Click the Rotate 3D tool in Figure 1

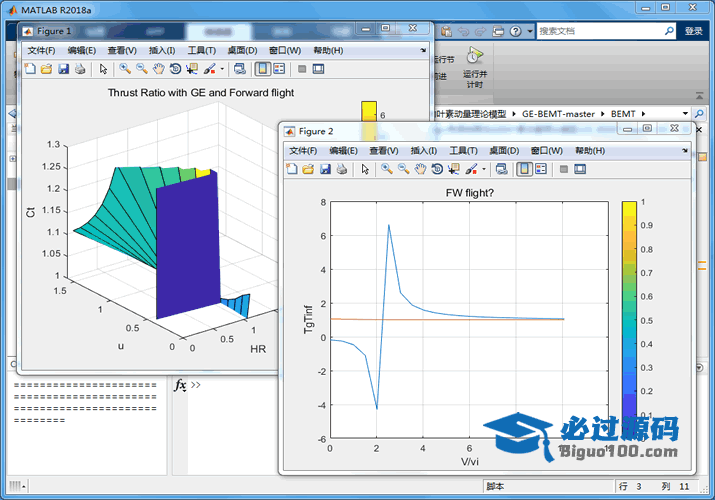(x=175, y=69)
